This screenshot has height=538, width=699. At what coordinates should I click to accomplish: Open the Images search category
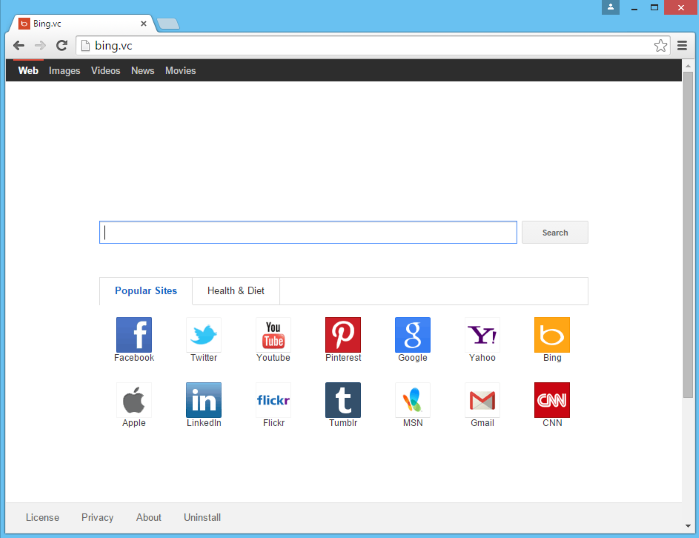coord(64,71)
